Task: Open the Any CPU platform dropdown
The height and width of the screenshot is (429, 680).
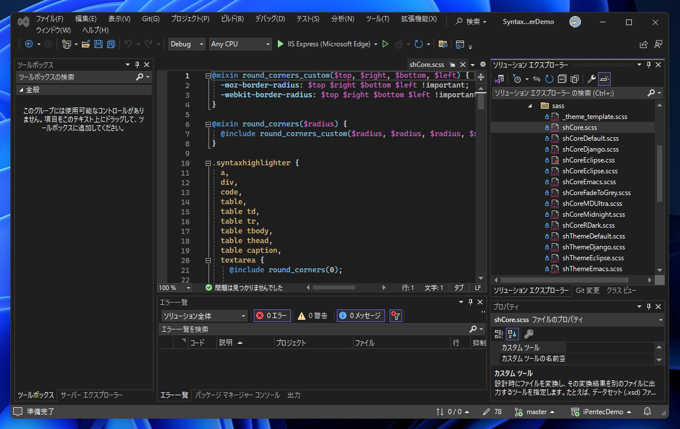Action: coord(239,44)
